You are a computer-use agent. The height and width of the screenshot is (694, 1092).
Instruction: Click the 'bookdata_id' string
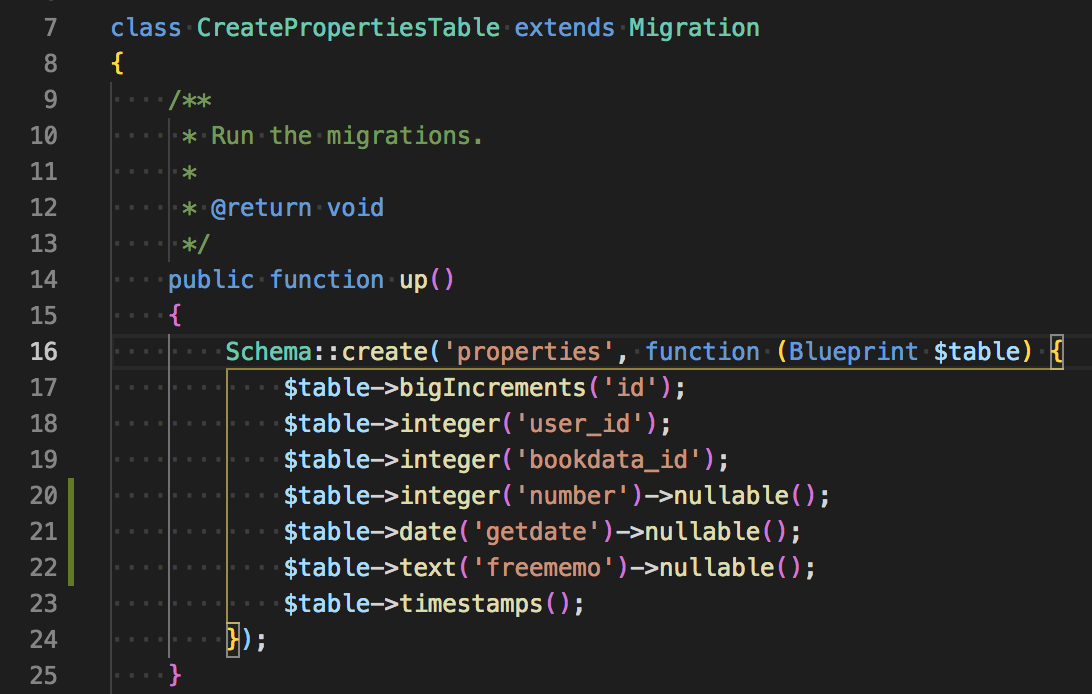608,460
